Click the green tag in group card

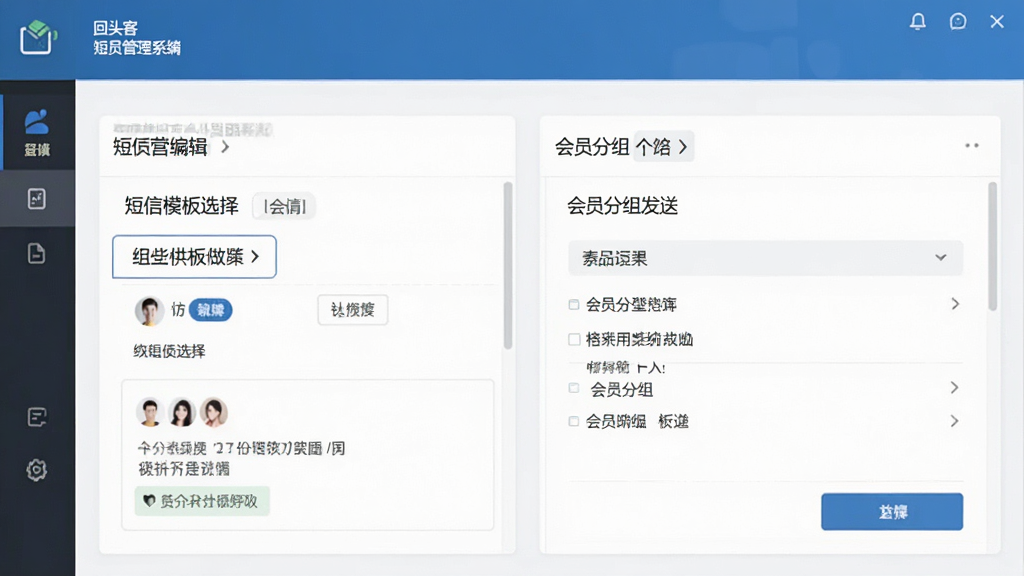[x=202, y=501]
